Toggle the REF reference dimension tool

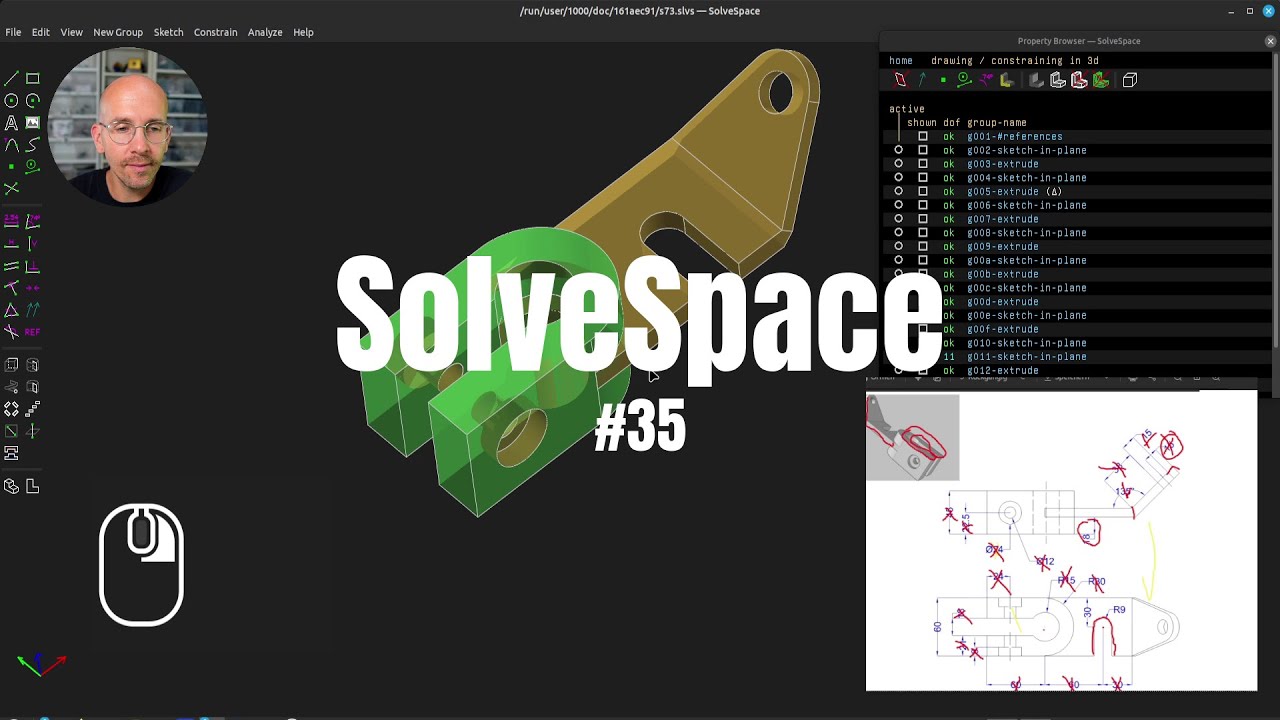[x=32, y=332]
